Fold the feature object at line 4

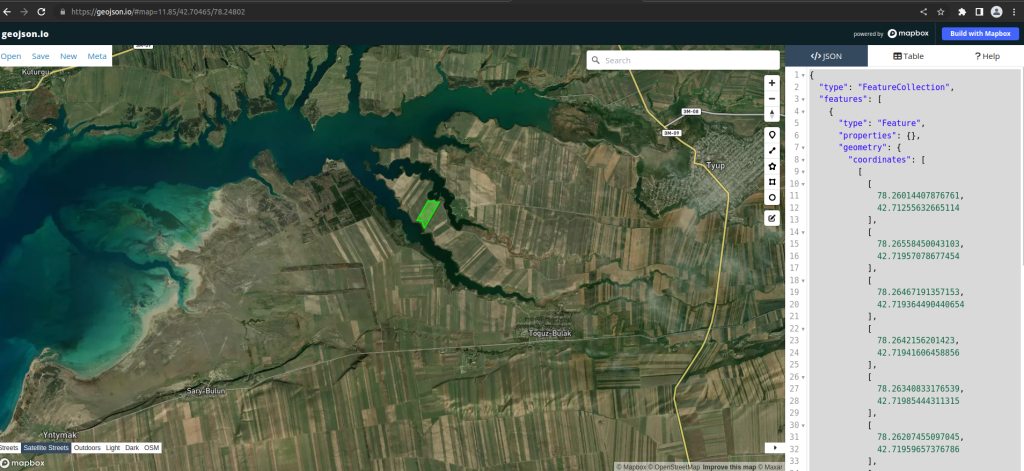803,111
